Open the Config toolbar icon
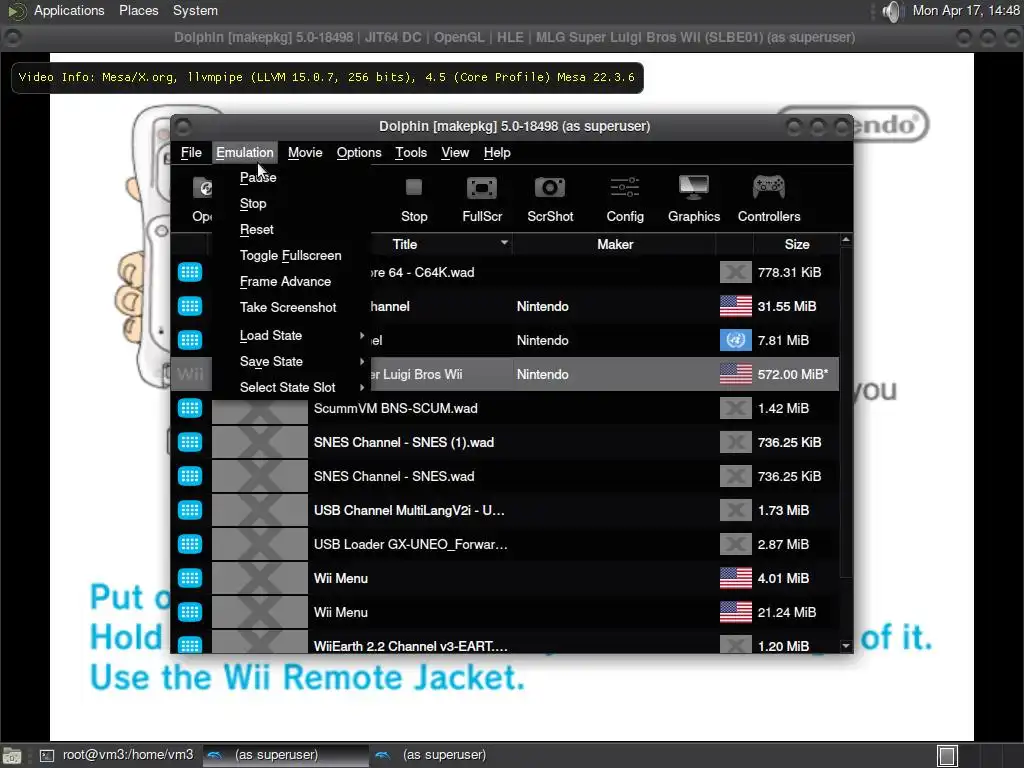The height and width of the screenshot is (768, 1024). coord(625,199)
